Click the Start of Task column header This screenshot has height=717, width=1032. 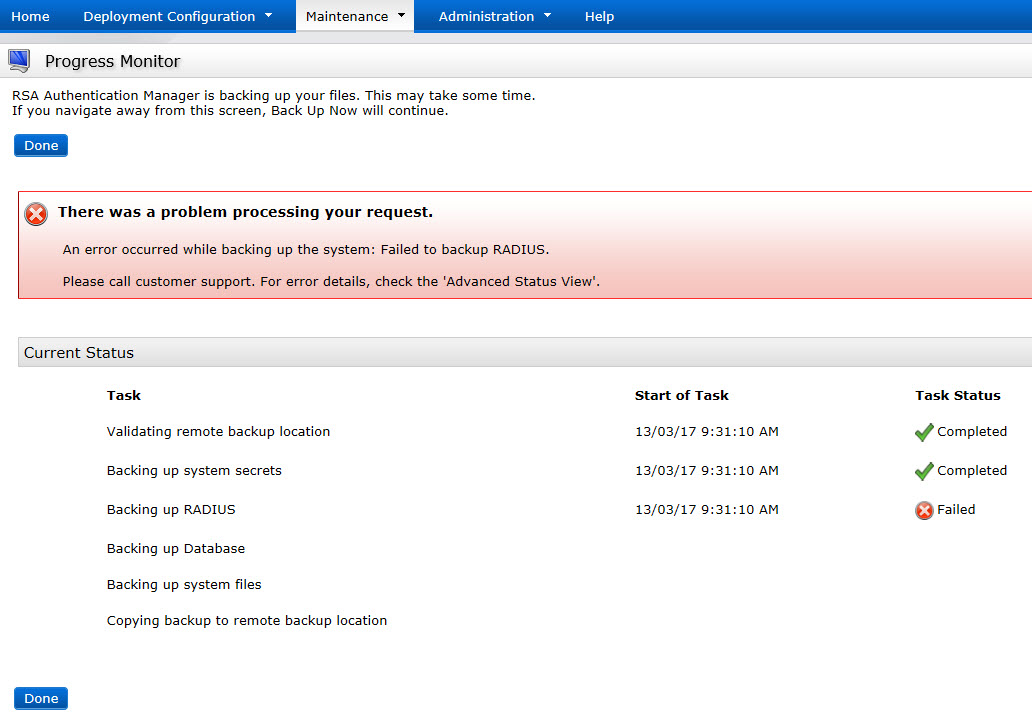coord(681,395)
